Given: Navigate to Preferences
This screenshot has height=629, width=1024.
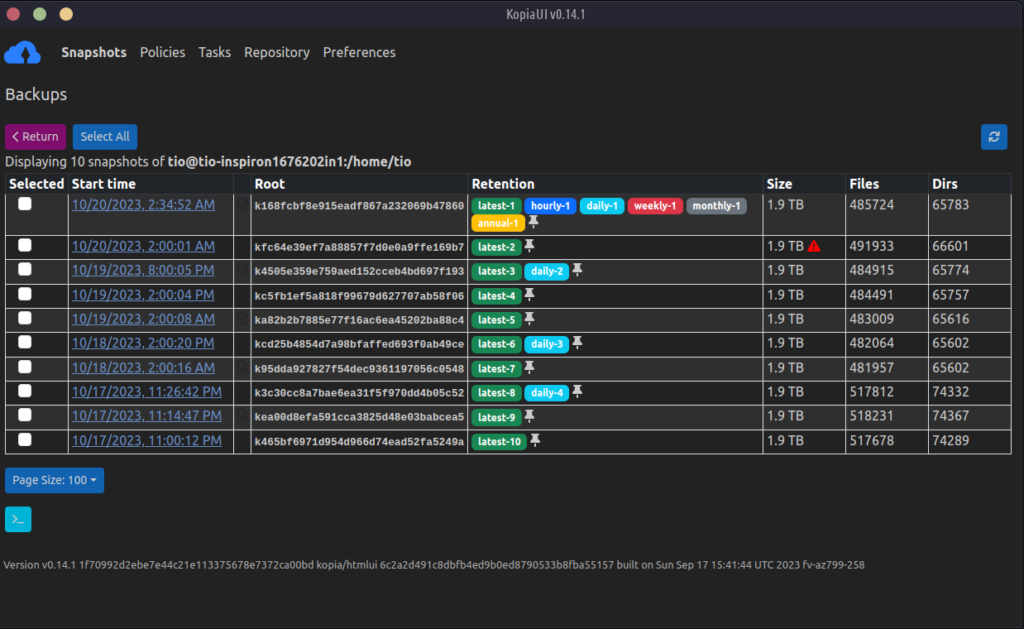Looking at the screenshot, I should (359, 52).
